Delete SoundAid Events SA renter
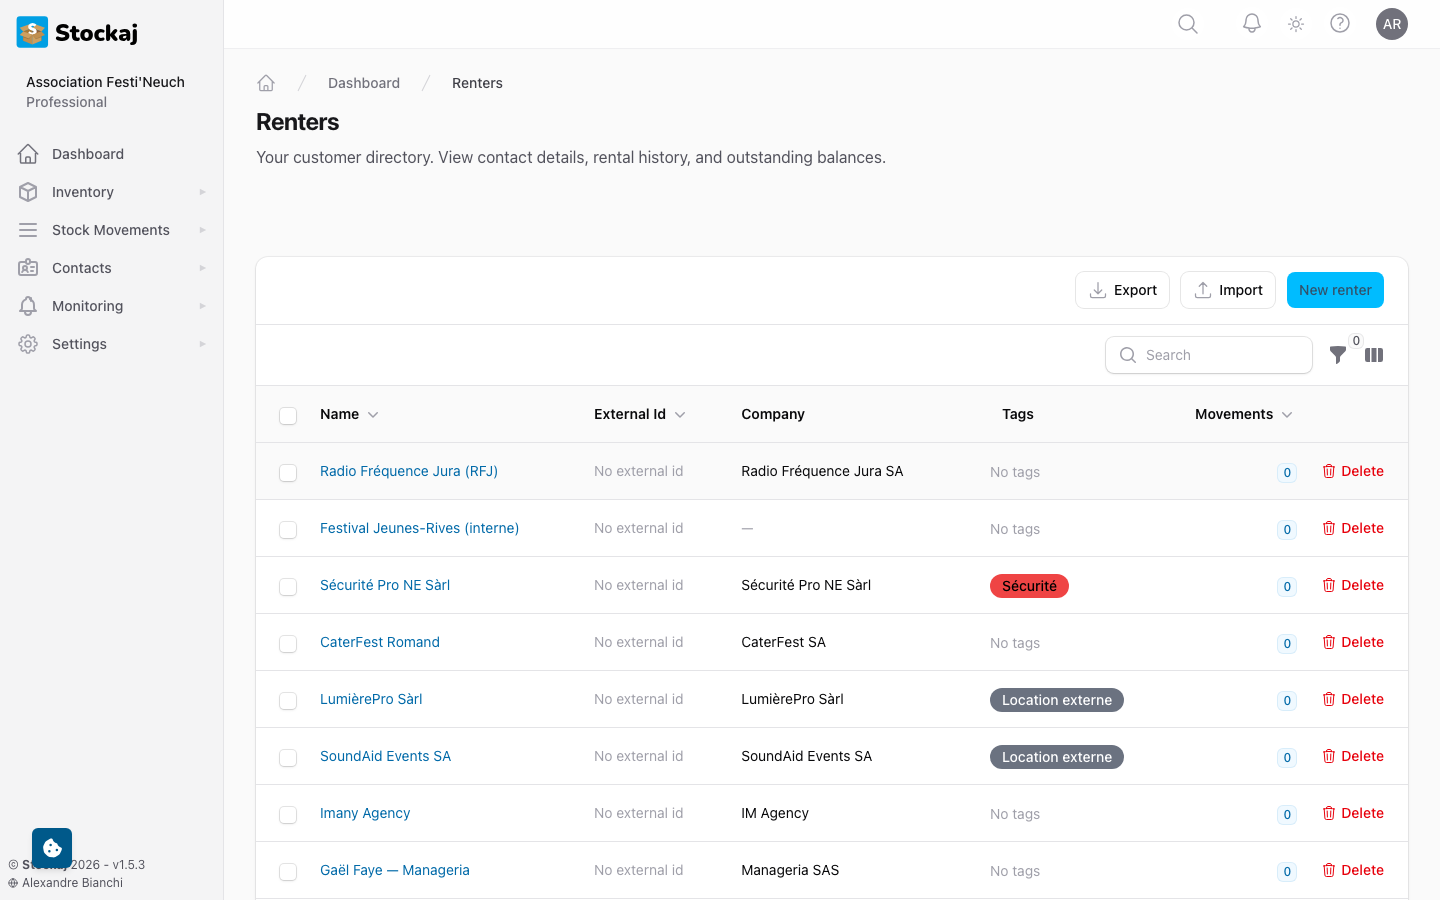 1353,756
